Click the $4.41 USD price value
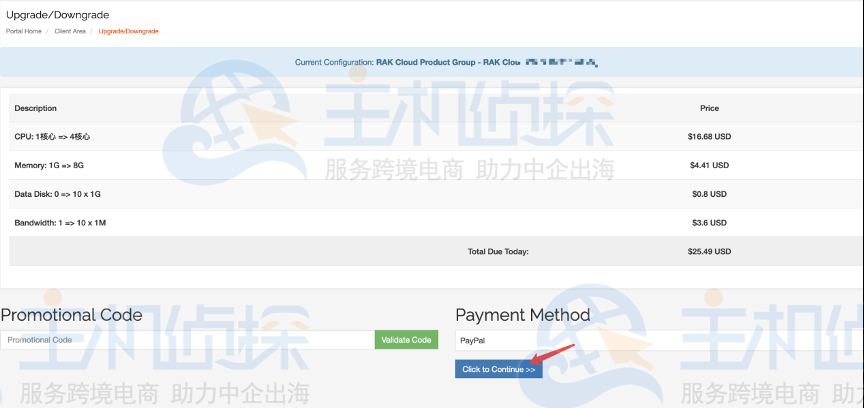The width and height of the screenshot is (864, 408). click(x=709, y=165)
